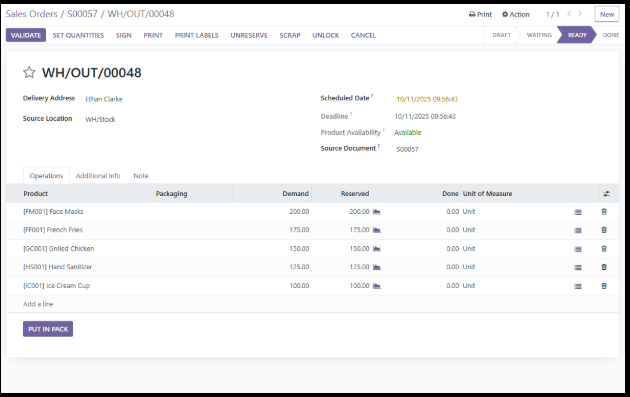Click Print Labels
The width and height of the screenshot is (630, 397).
(x=196, y=35)
